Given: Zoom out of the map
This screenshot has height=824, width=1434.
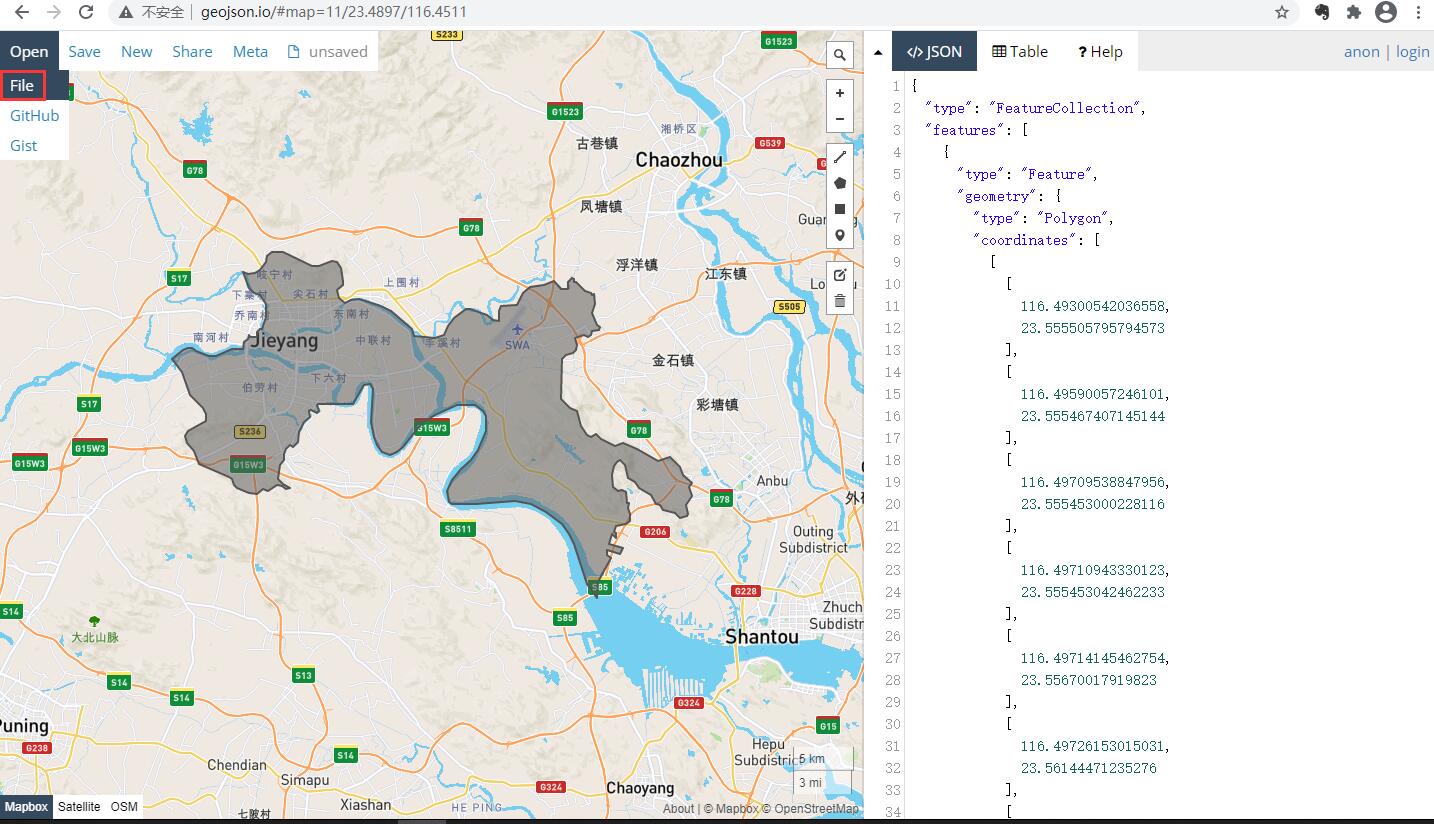Looking at the screenshot, I should pyautogui.click(x=839, y=118).
